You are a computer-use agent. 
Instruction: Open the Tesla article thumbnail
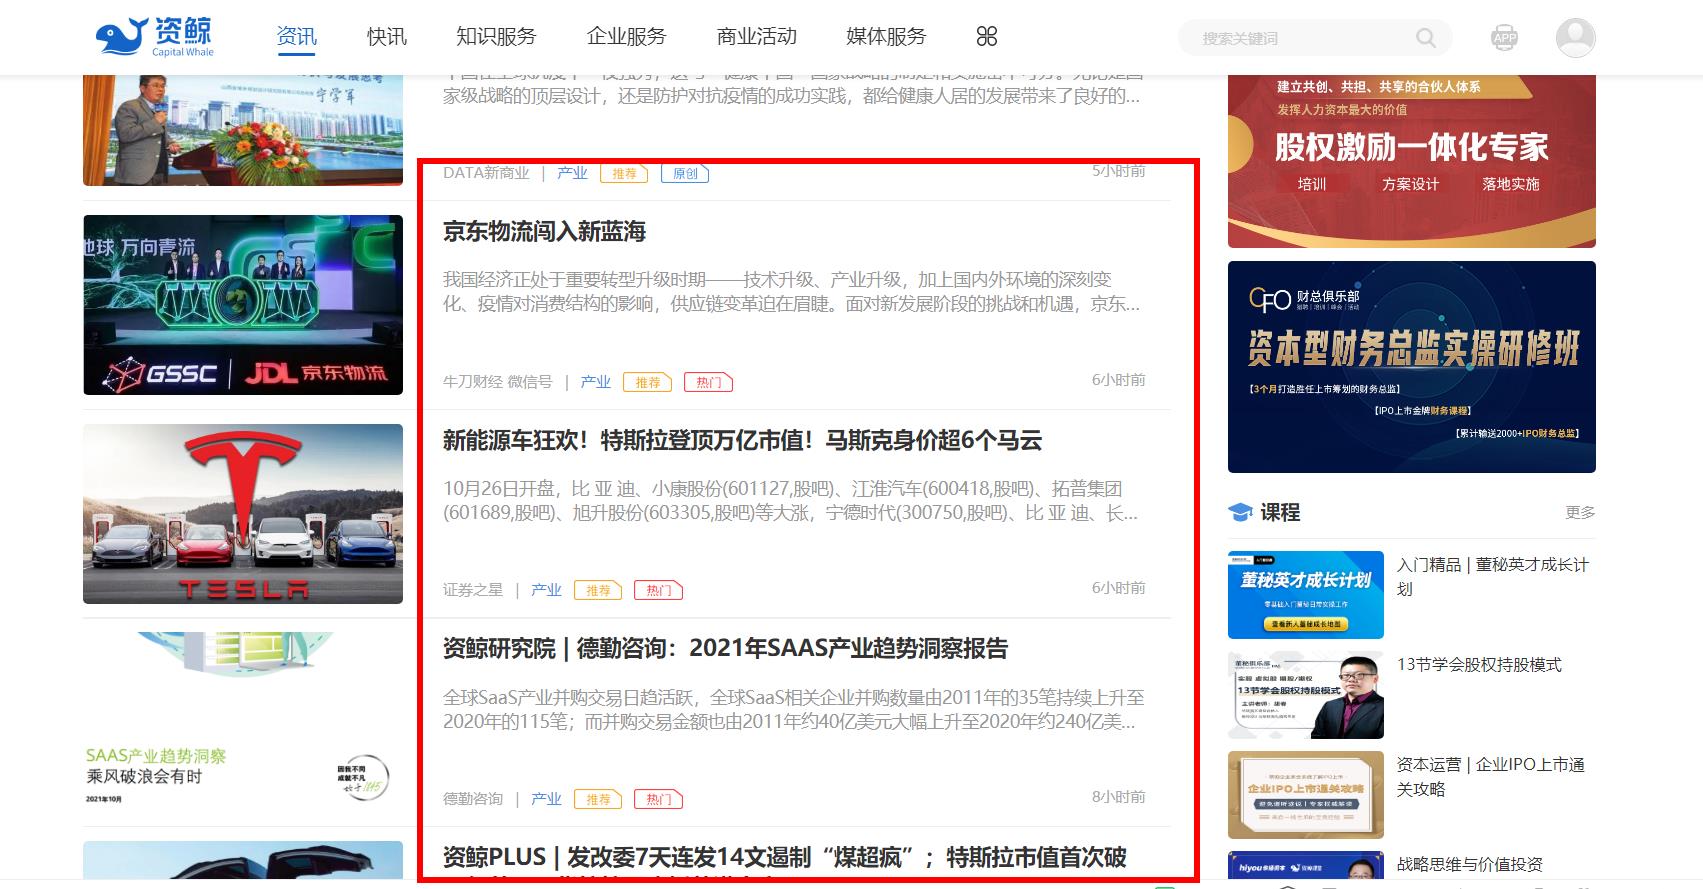(x=243, y=514)
